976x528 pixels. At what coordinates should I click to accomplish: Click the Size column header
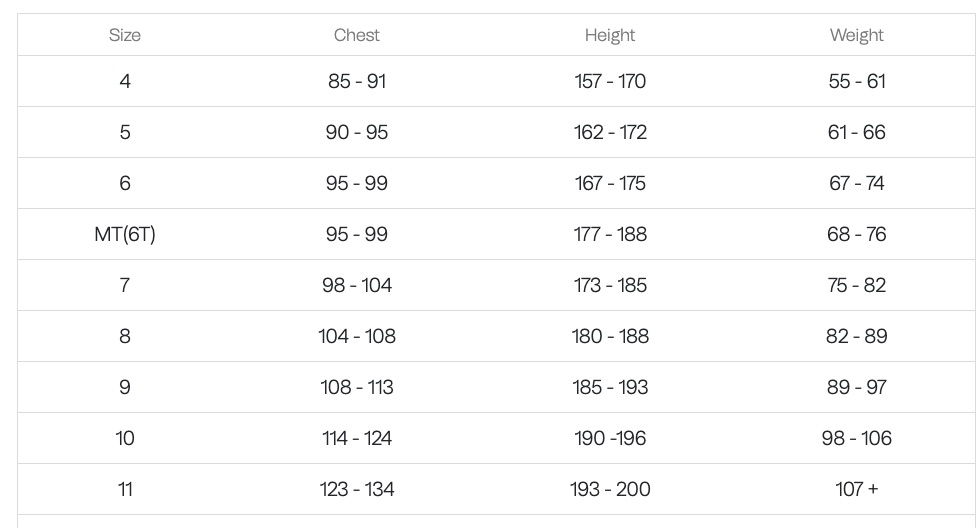(x=125, y=35)
